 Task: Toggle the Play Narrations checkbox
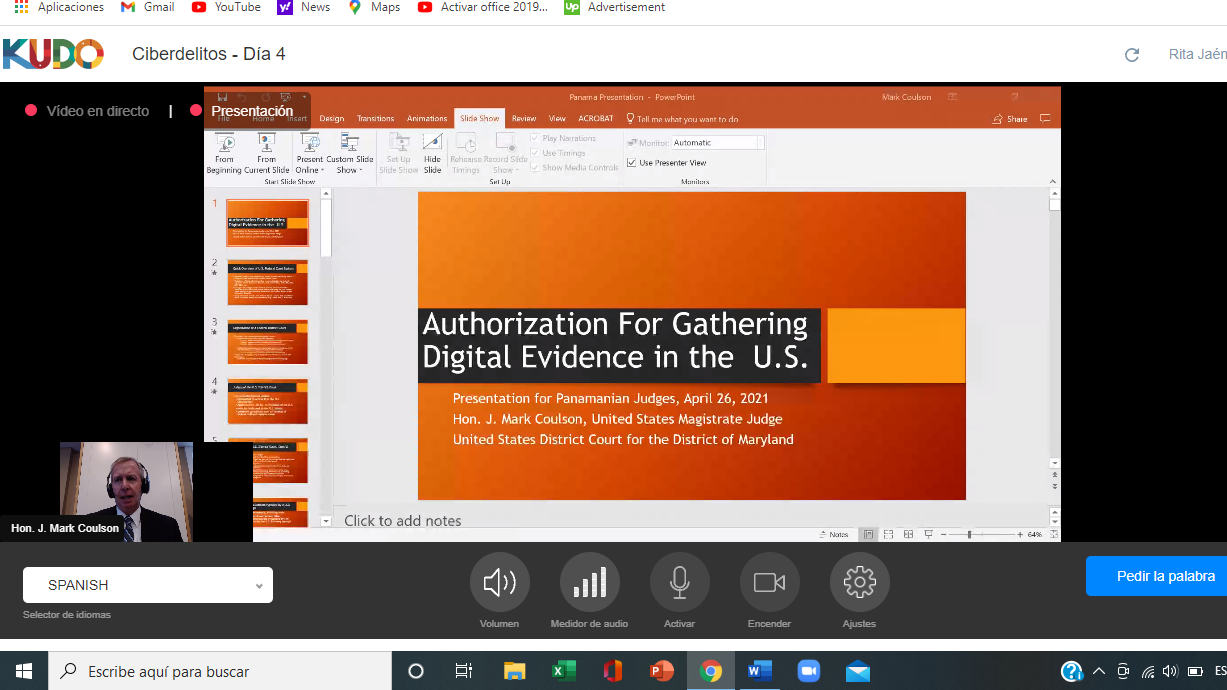click(x=536, y=139)
